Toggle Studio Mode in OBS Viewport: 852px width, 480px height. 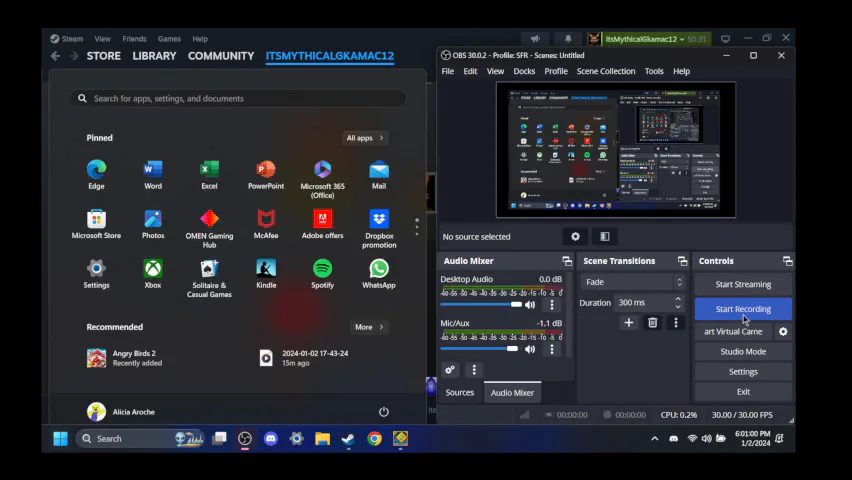coord(743,352)
